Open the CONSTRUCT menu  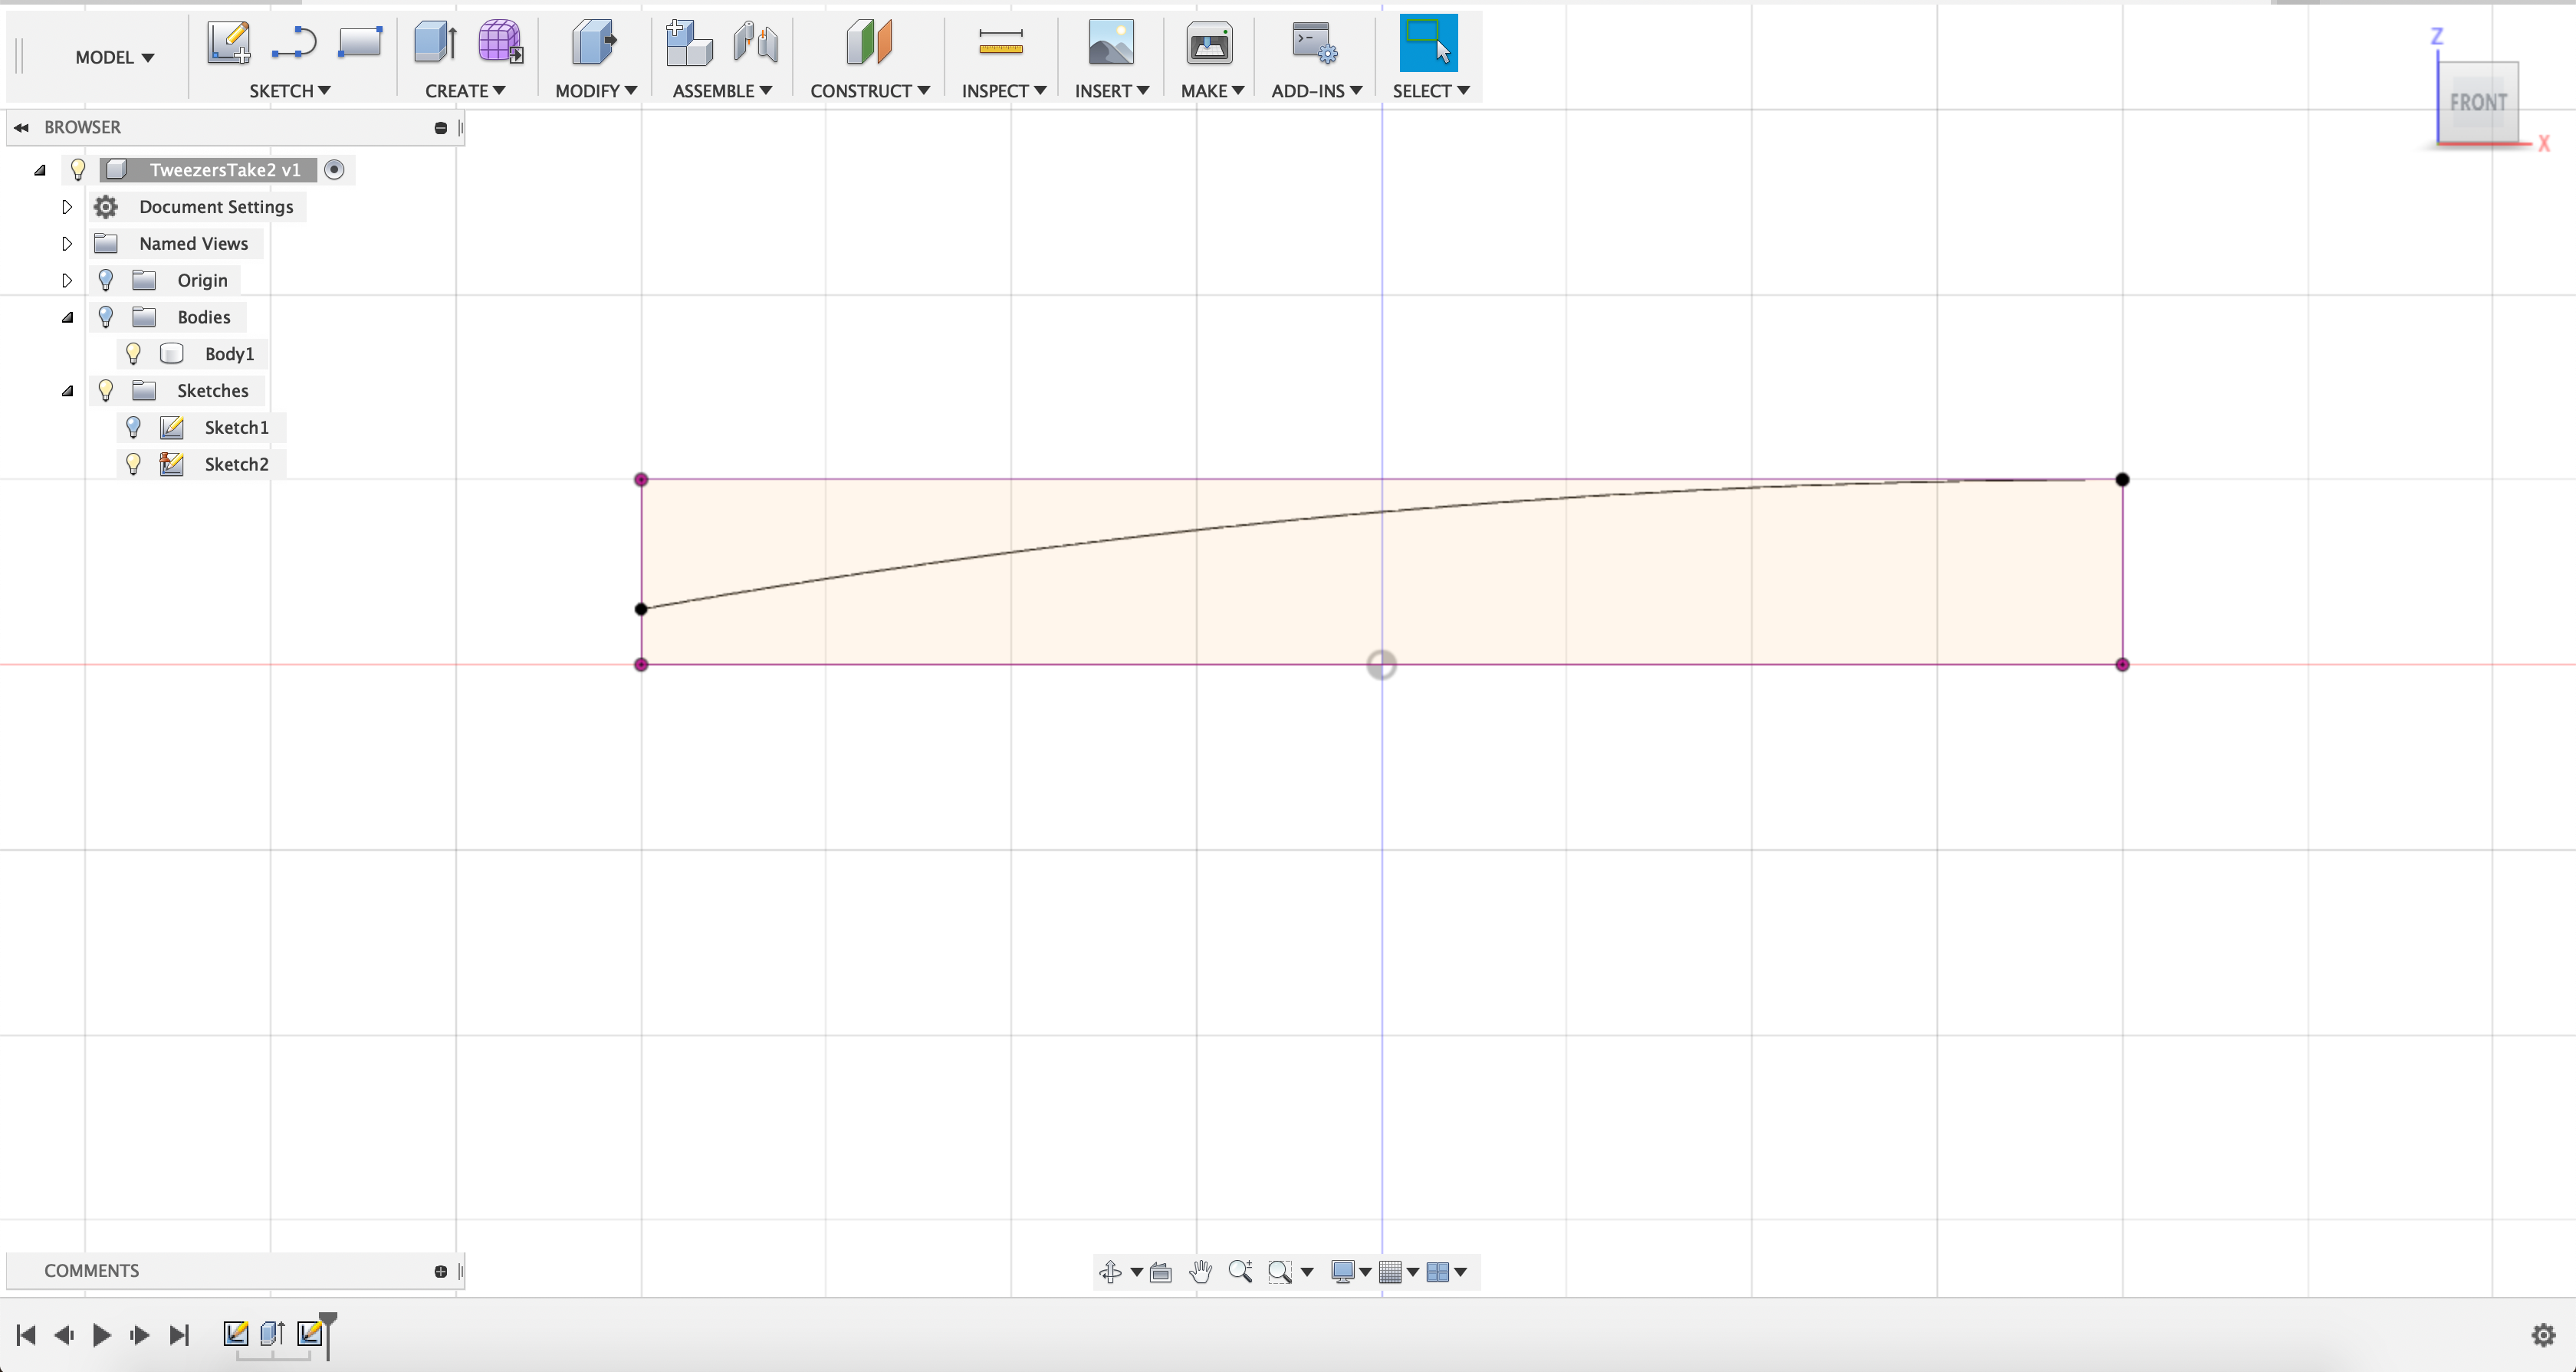tap(869, 91)
